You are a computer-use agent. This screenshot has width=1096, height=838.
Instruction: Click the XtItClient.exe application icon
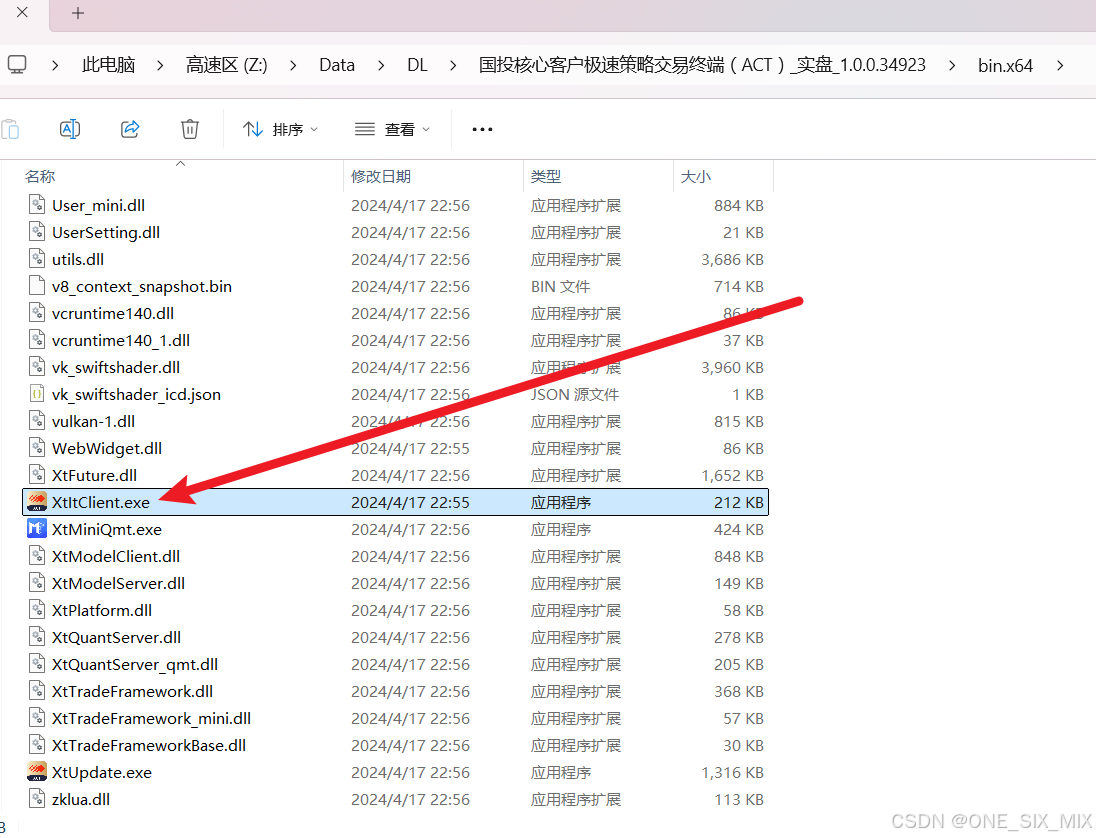[36, 502]
